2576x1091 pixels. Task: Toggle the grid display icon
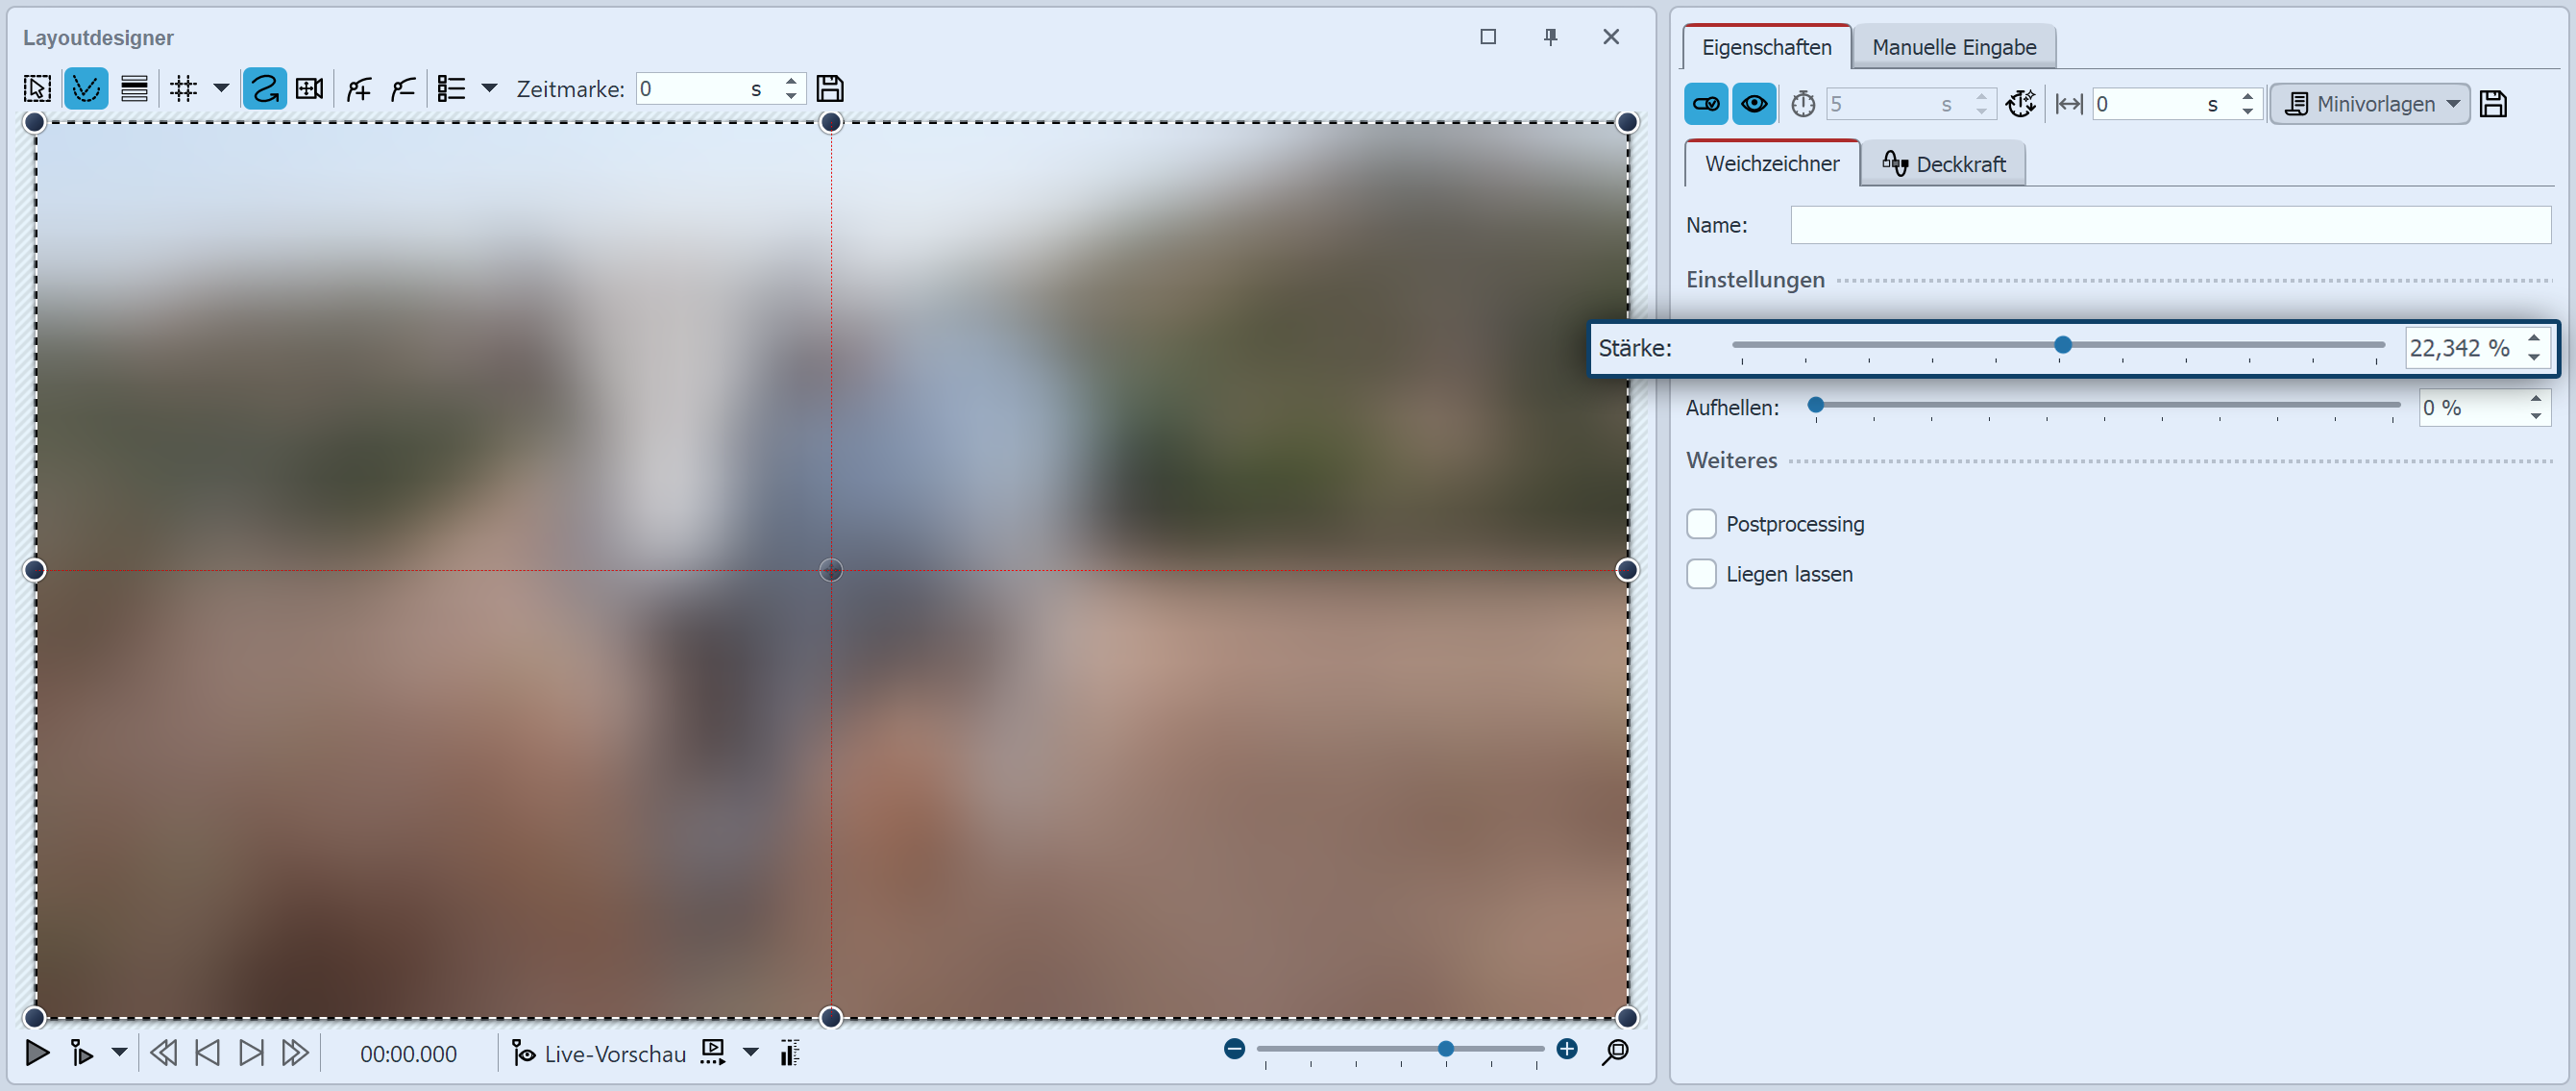click(183, 89)
